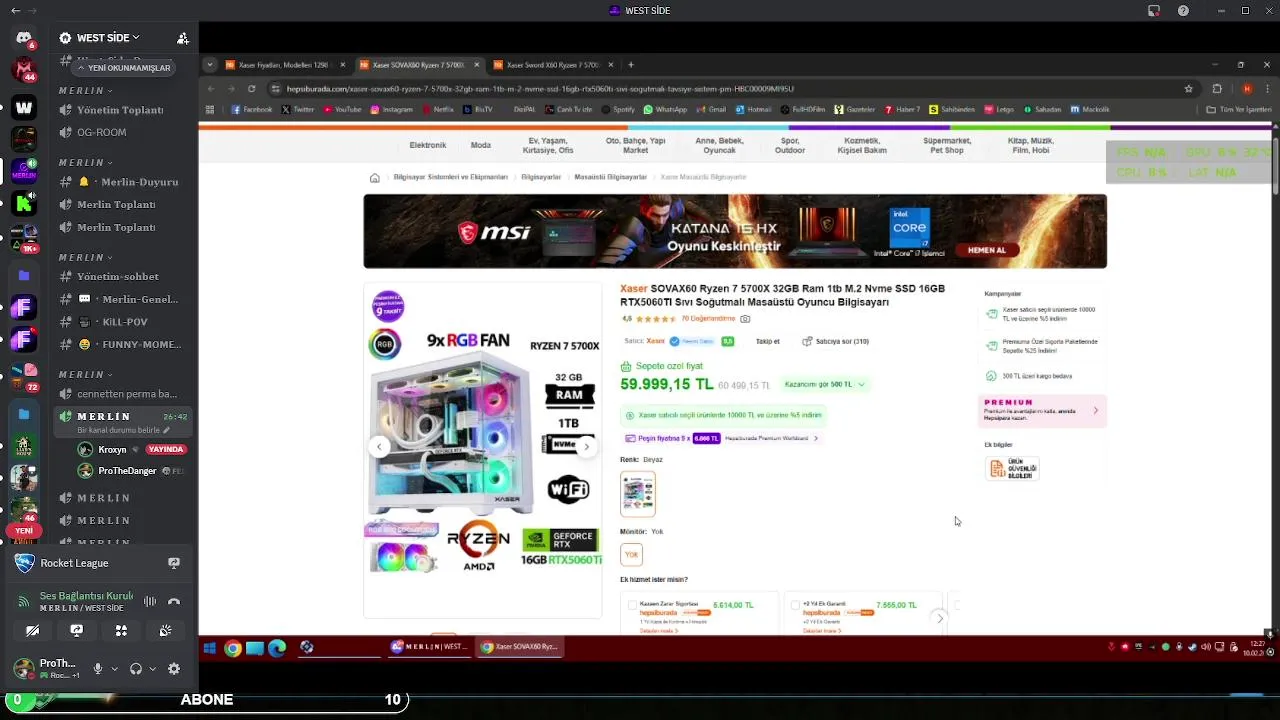This screenshot has height=720, width=1280.
Task: Check the Kazaen Zarar Sigortası 6.614,00 TL option
Action: pyautogui.click(x=632, y=605)
